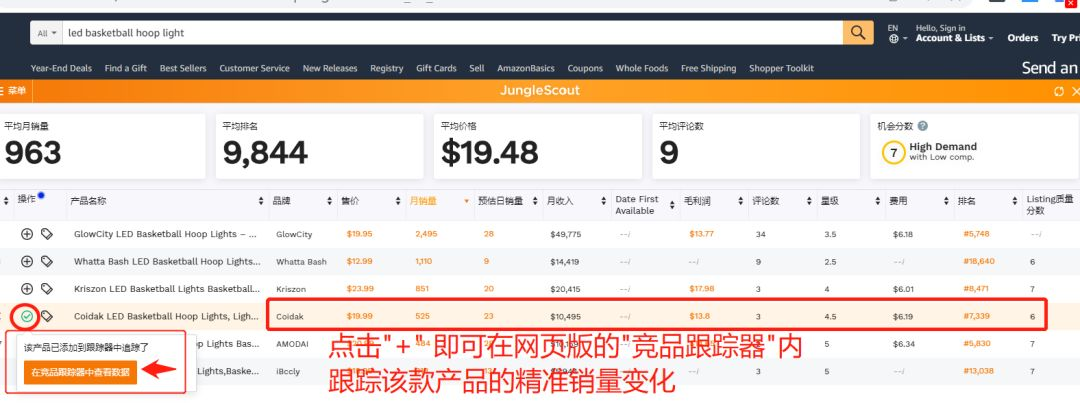Viewport: 1080px width, 403px height.
Task: Click gross profit $17.98 for Kriszon
Action: click(701, 289)
